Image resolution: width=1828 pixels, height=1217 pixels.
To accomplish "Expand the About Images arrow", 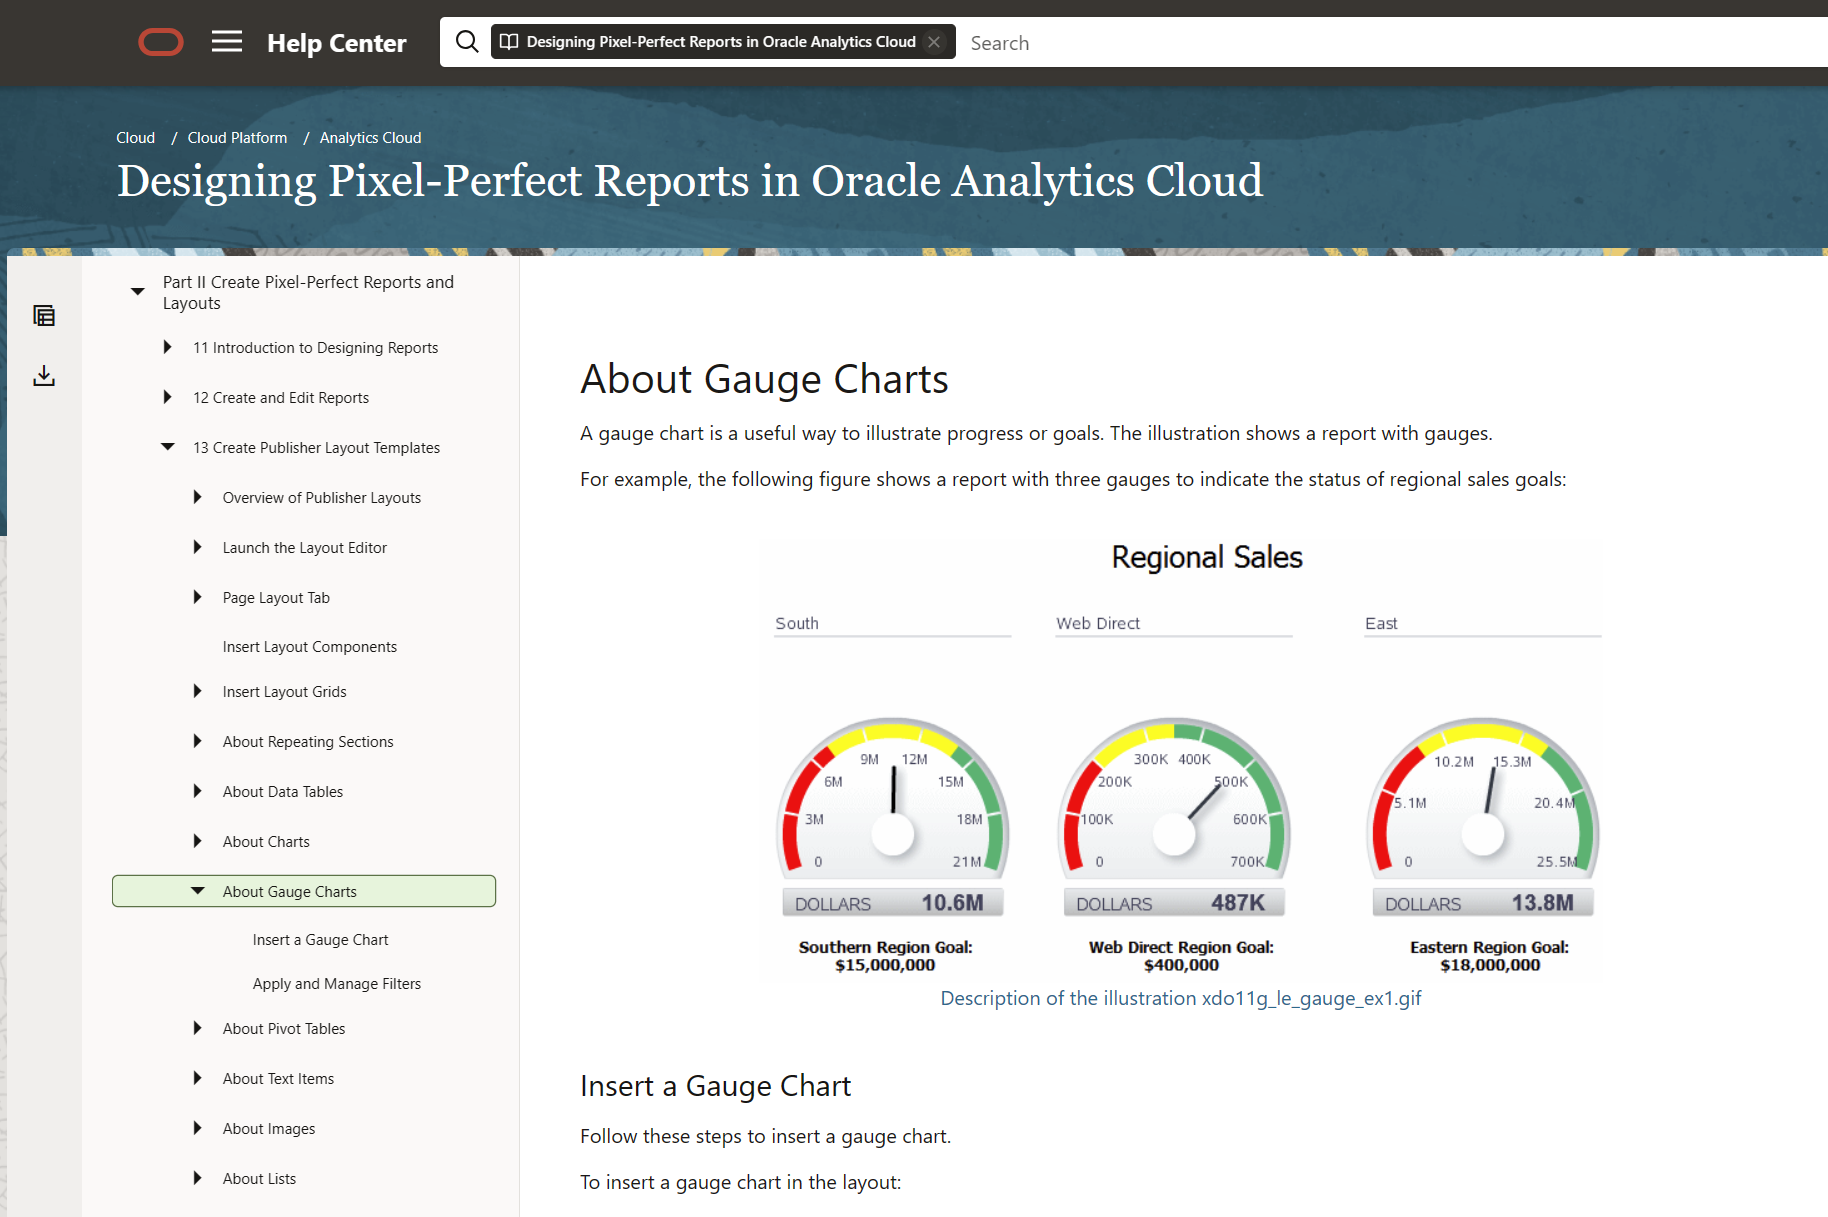I will click(197, 1128).
